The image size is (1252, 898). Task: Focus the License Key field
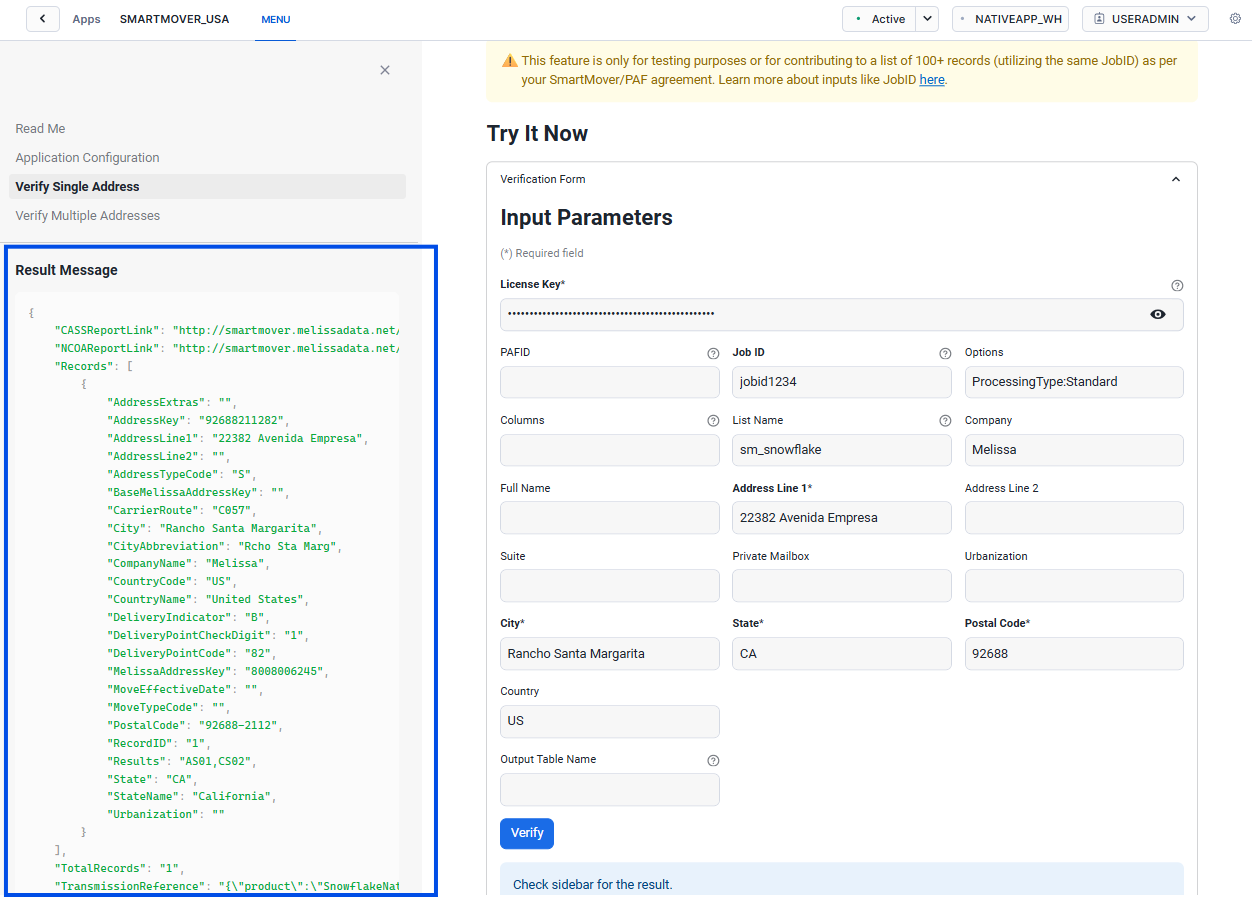842,314
